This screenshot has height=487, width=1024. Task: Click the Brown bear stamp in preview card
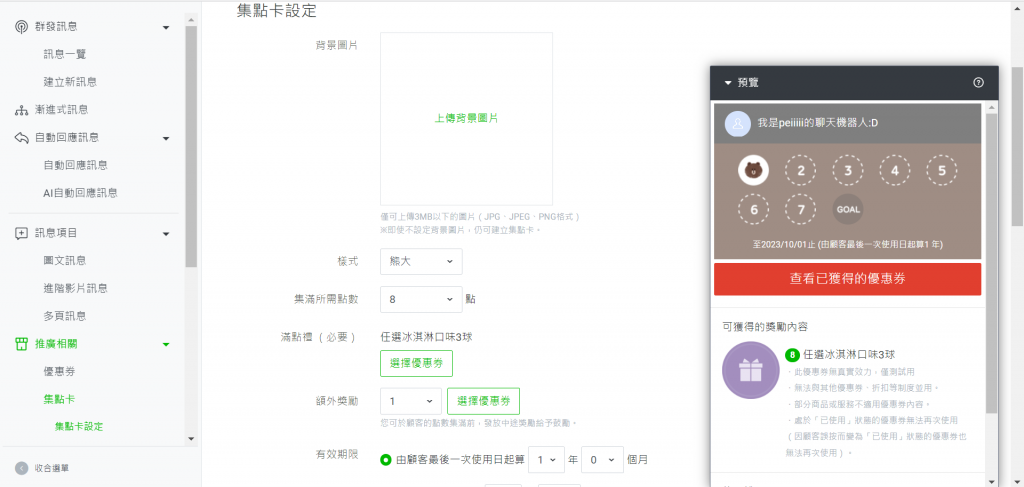[754, 171]
